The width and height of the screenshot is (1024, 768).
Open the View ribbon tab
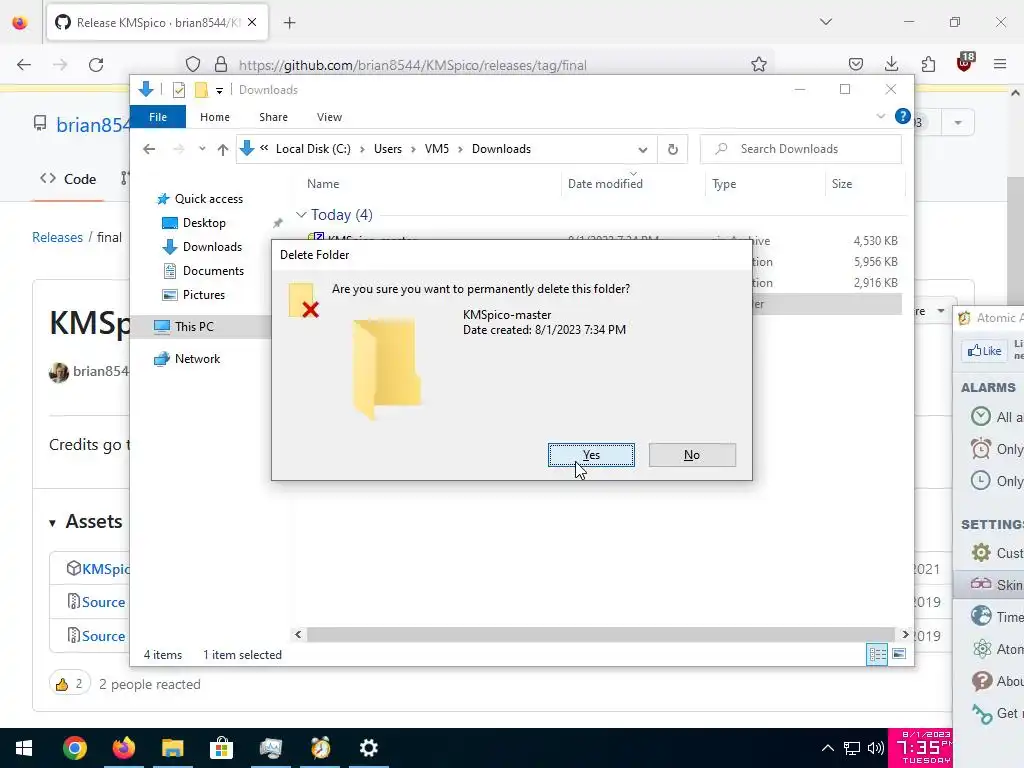point(329,117)
